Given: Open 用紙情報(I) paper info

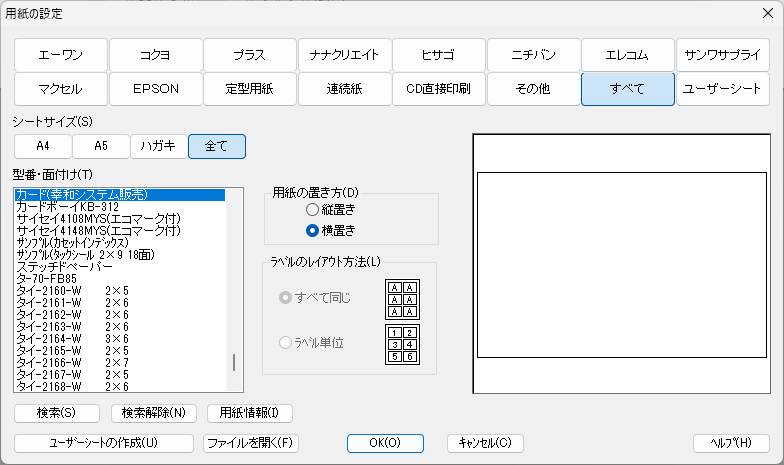Looking at the screenshot, I should [x=249, y=413].
